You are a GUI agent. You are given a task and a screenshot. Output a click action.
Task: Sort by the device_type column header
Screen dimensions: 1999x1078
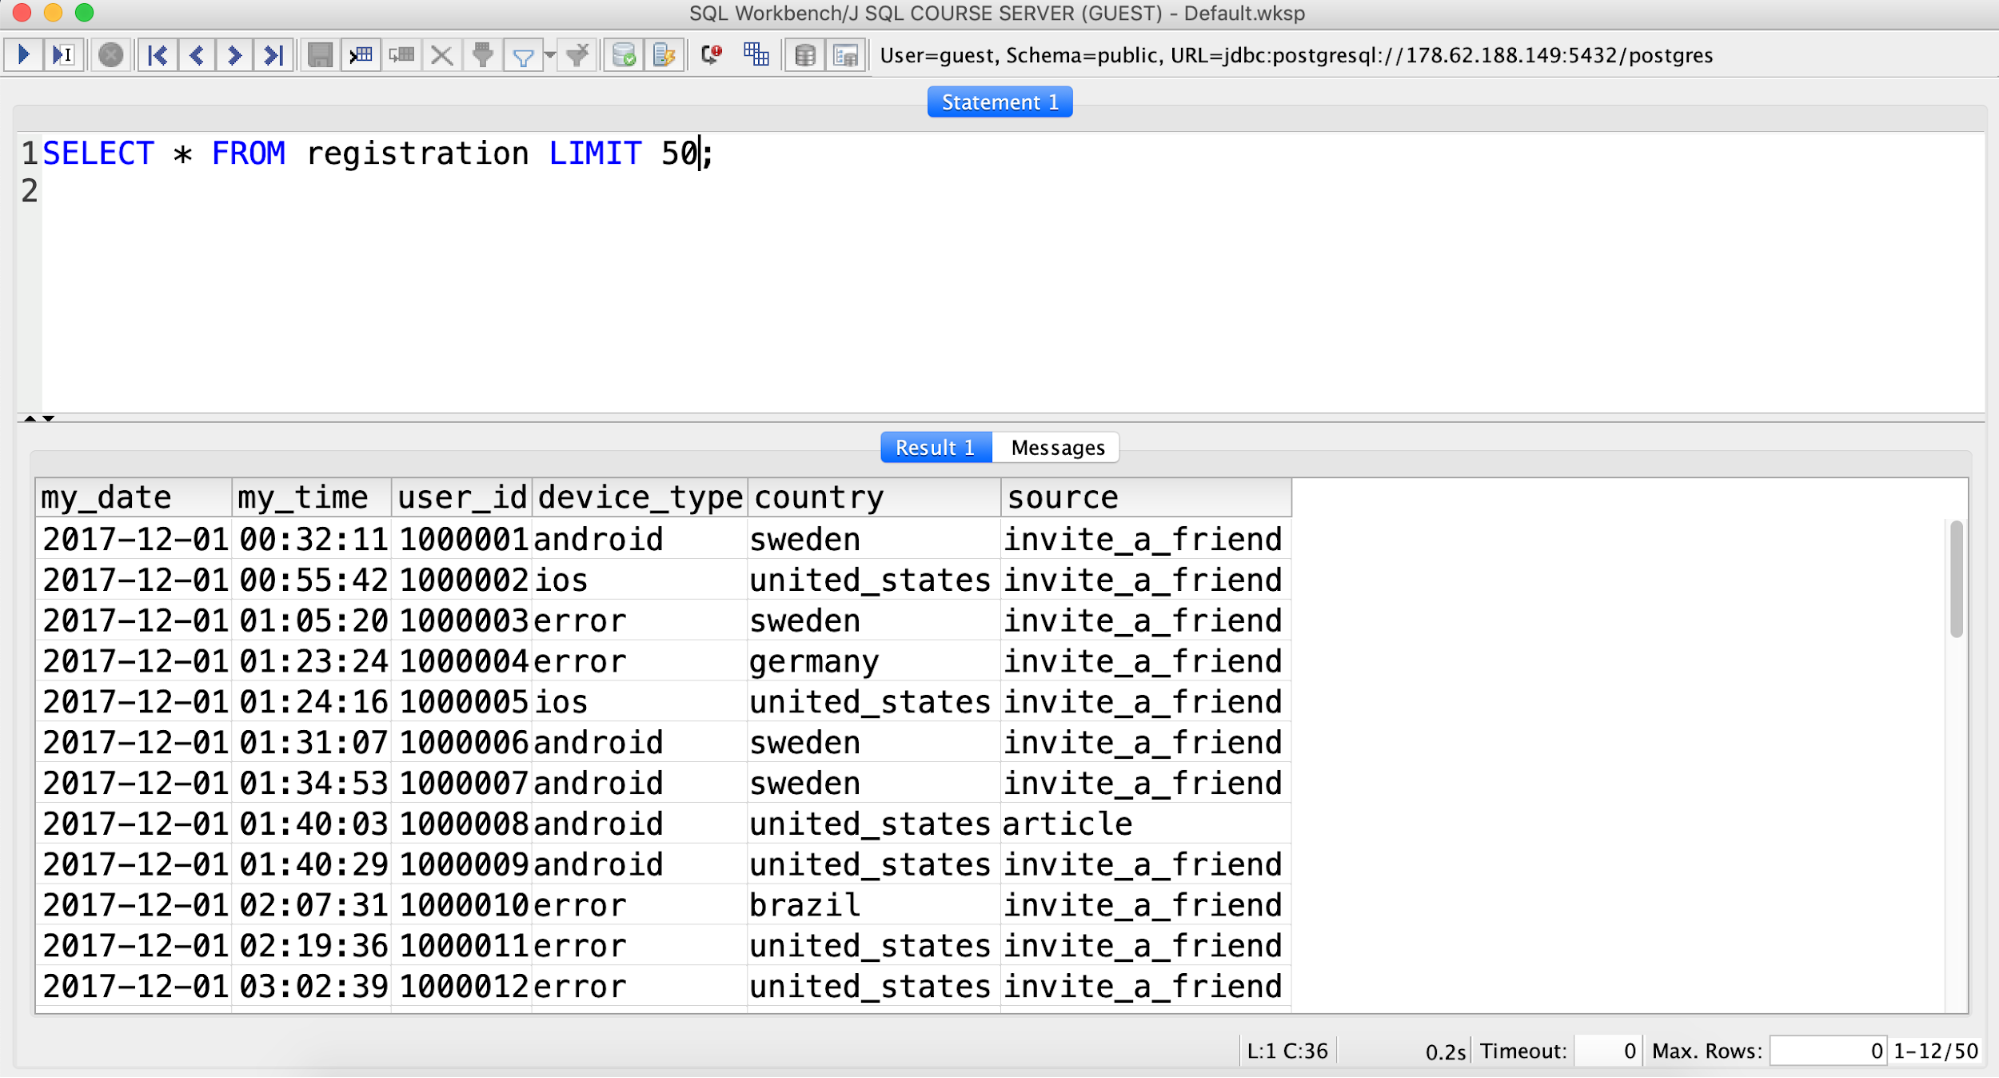640,497
